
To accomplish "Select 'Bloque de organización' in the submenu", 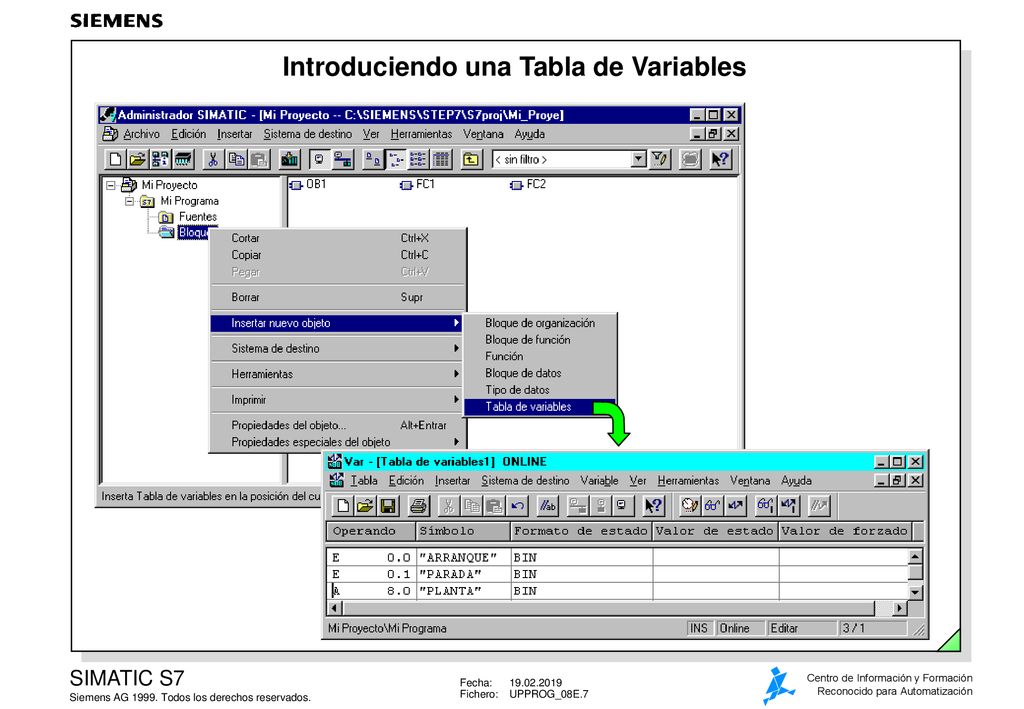I will coord(539,323).
